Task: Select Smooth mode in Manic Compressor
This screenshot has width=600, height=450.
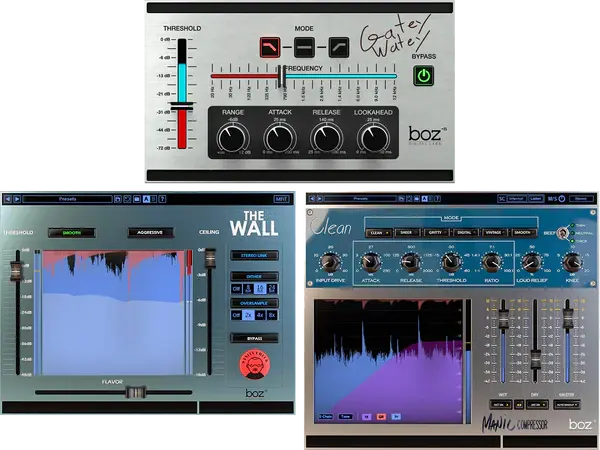Action: [x=523, y=233]
